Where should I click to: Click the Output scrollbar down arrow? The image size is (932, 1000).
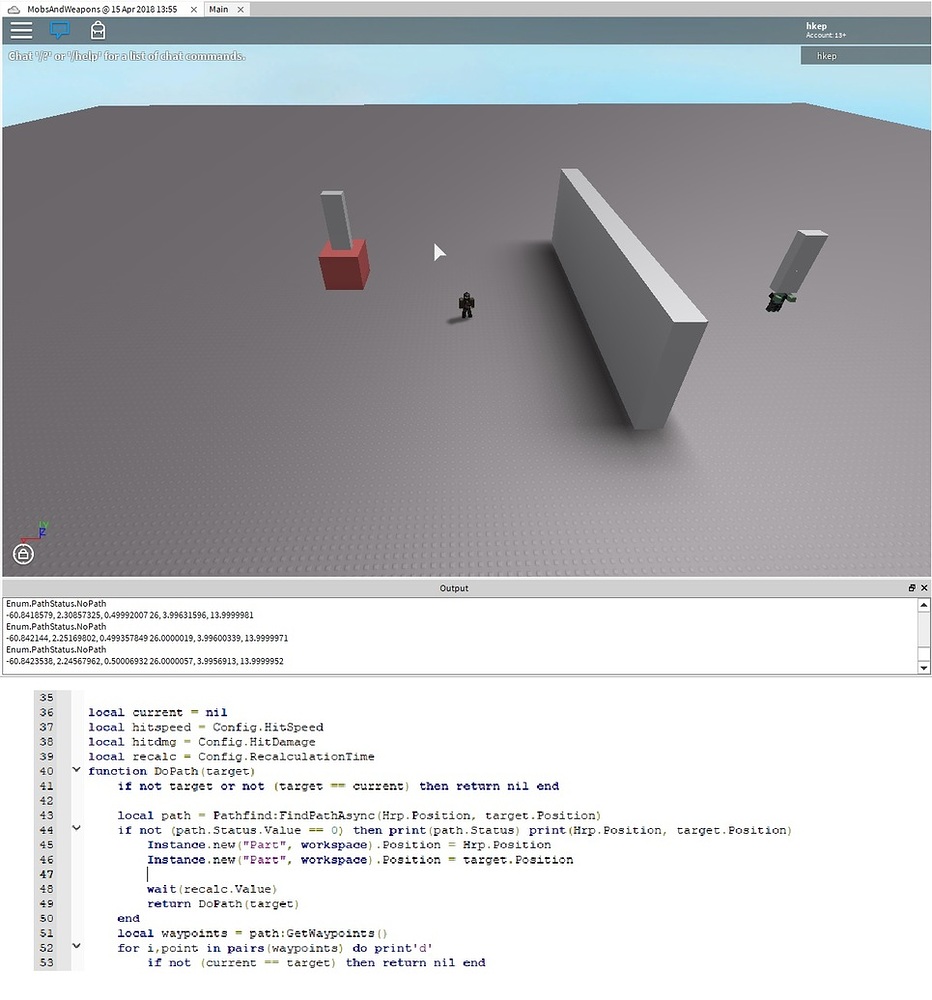point(924,667)
